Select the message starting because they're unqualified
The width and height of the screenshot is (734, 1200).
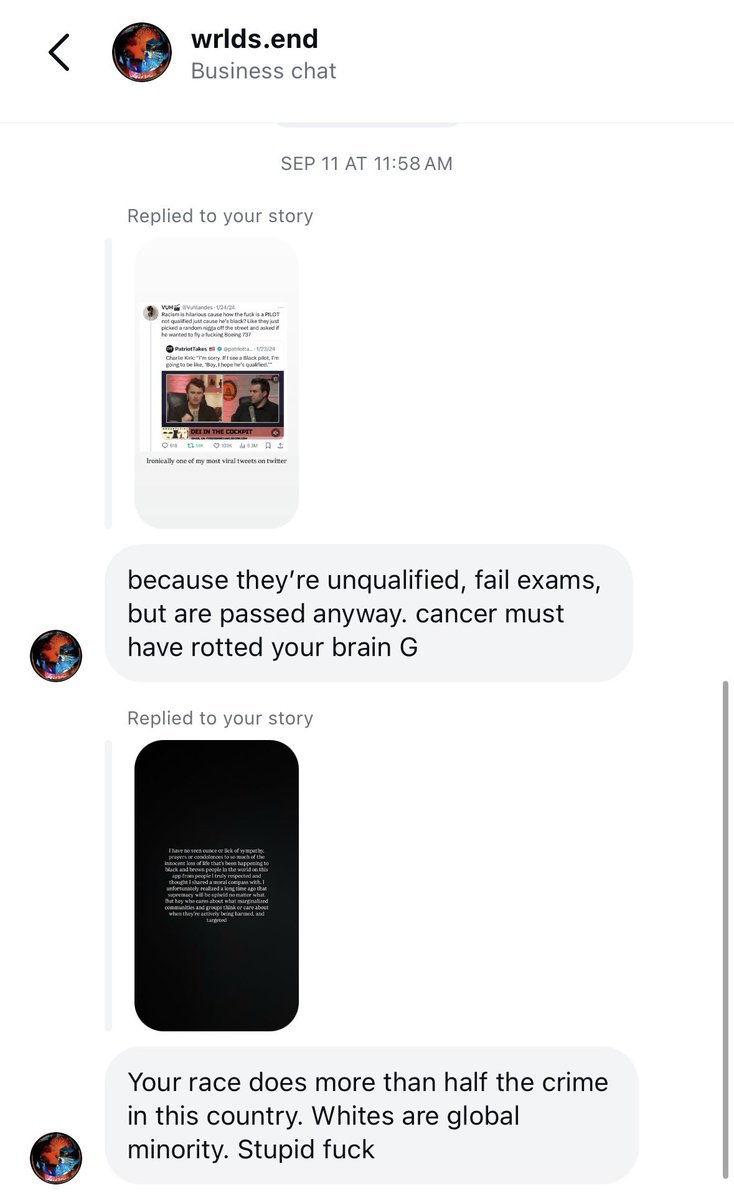[369, 613]
